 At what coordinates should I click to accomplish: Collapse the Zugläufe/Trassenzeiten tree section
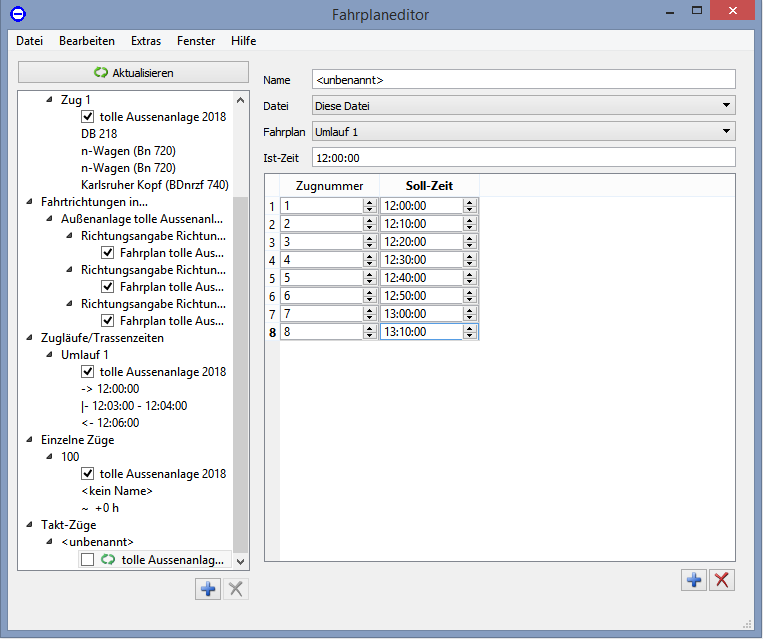click(x=31, y=338)
